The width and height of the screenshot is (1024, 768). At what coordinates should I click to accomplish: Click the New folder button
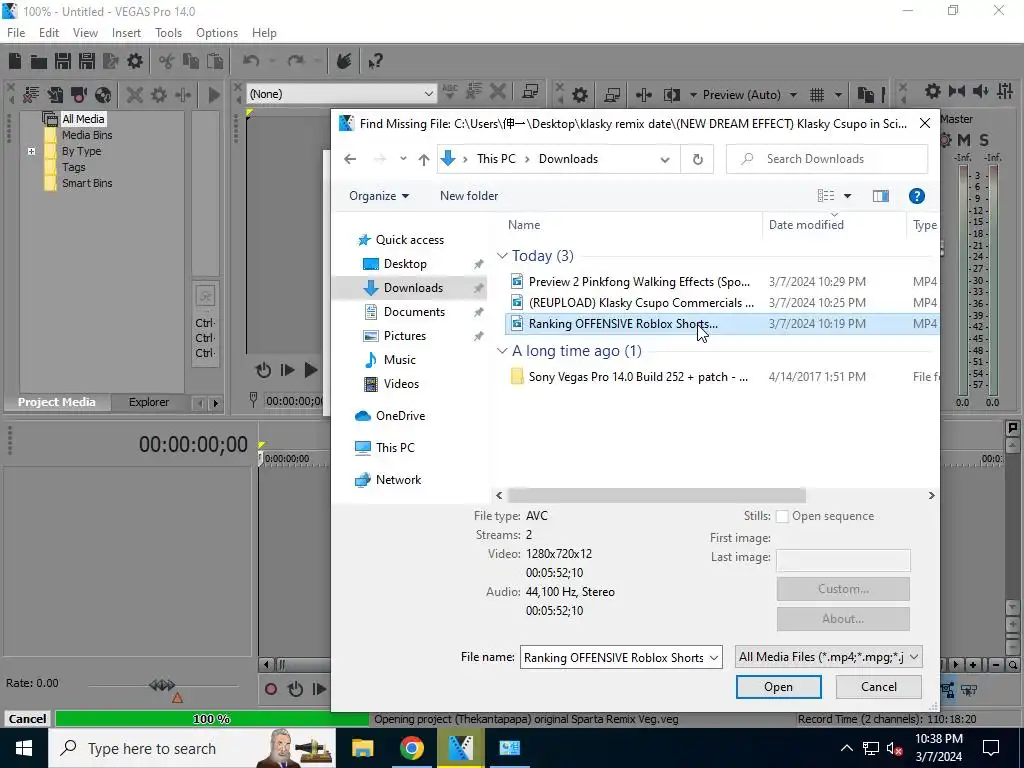[x=469, y=196]
